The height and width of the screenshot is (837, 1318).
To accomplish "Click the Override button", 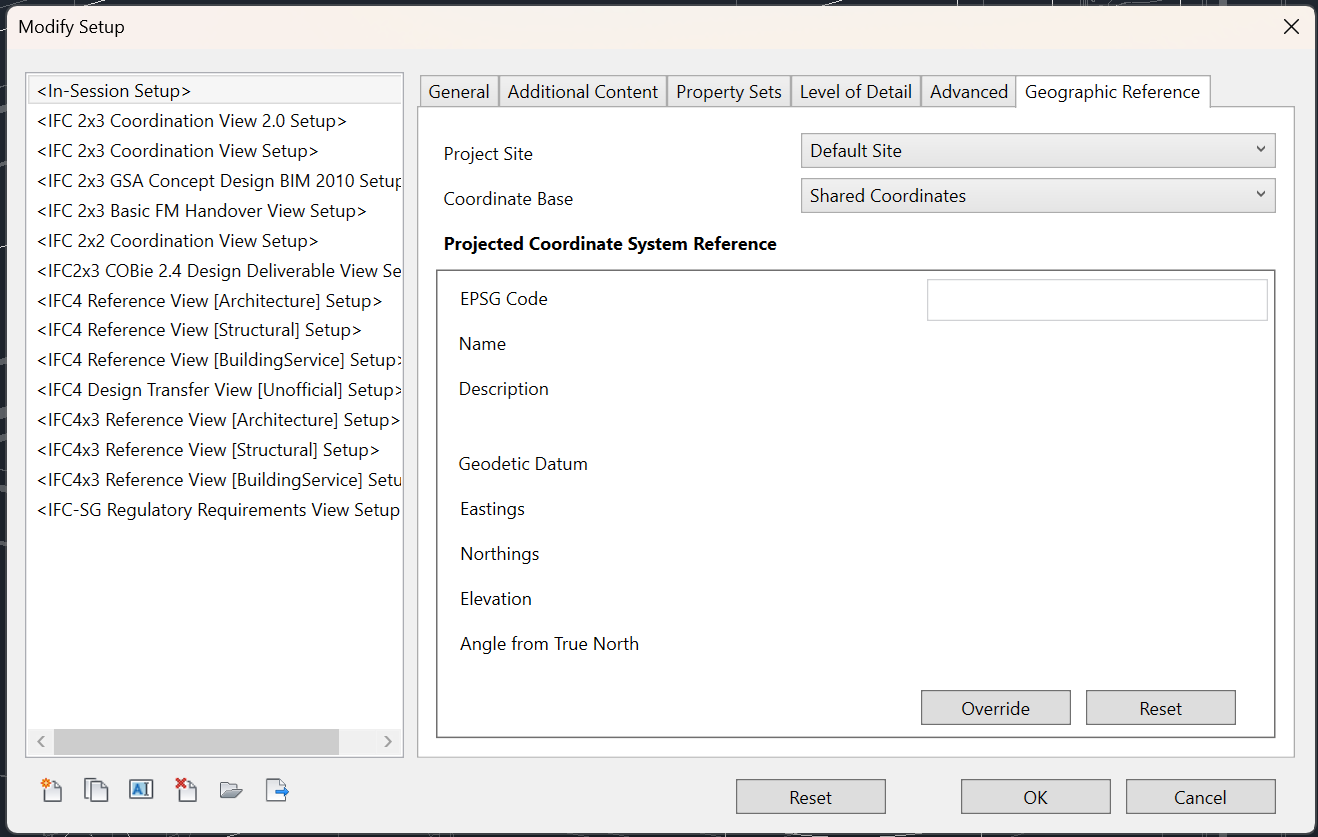I will point(996,708).
